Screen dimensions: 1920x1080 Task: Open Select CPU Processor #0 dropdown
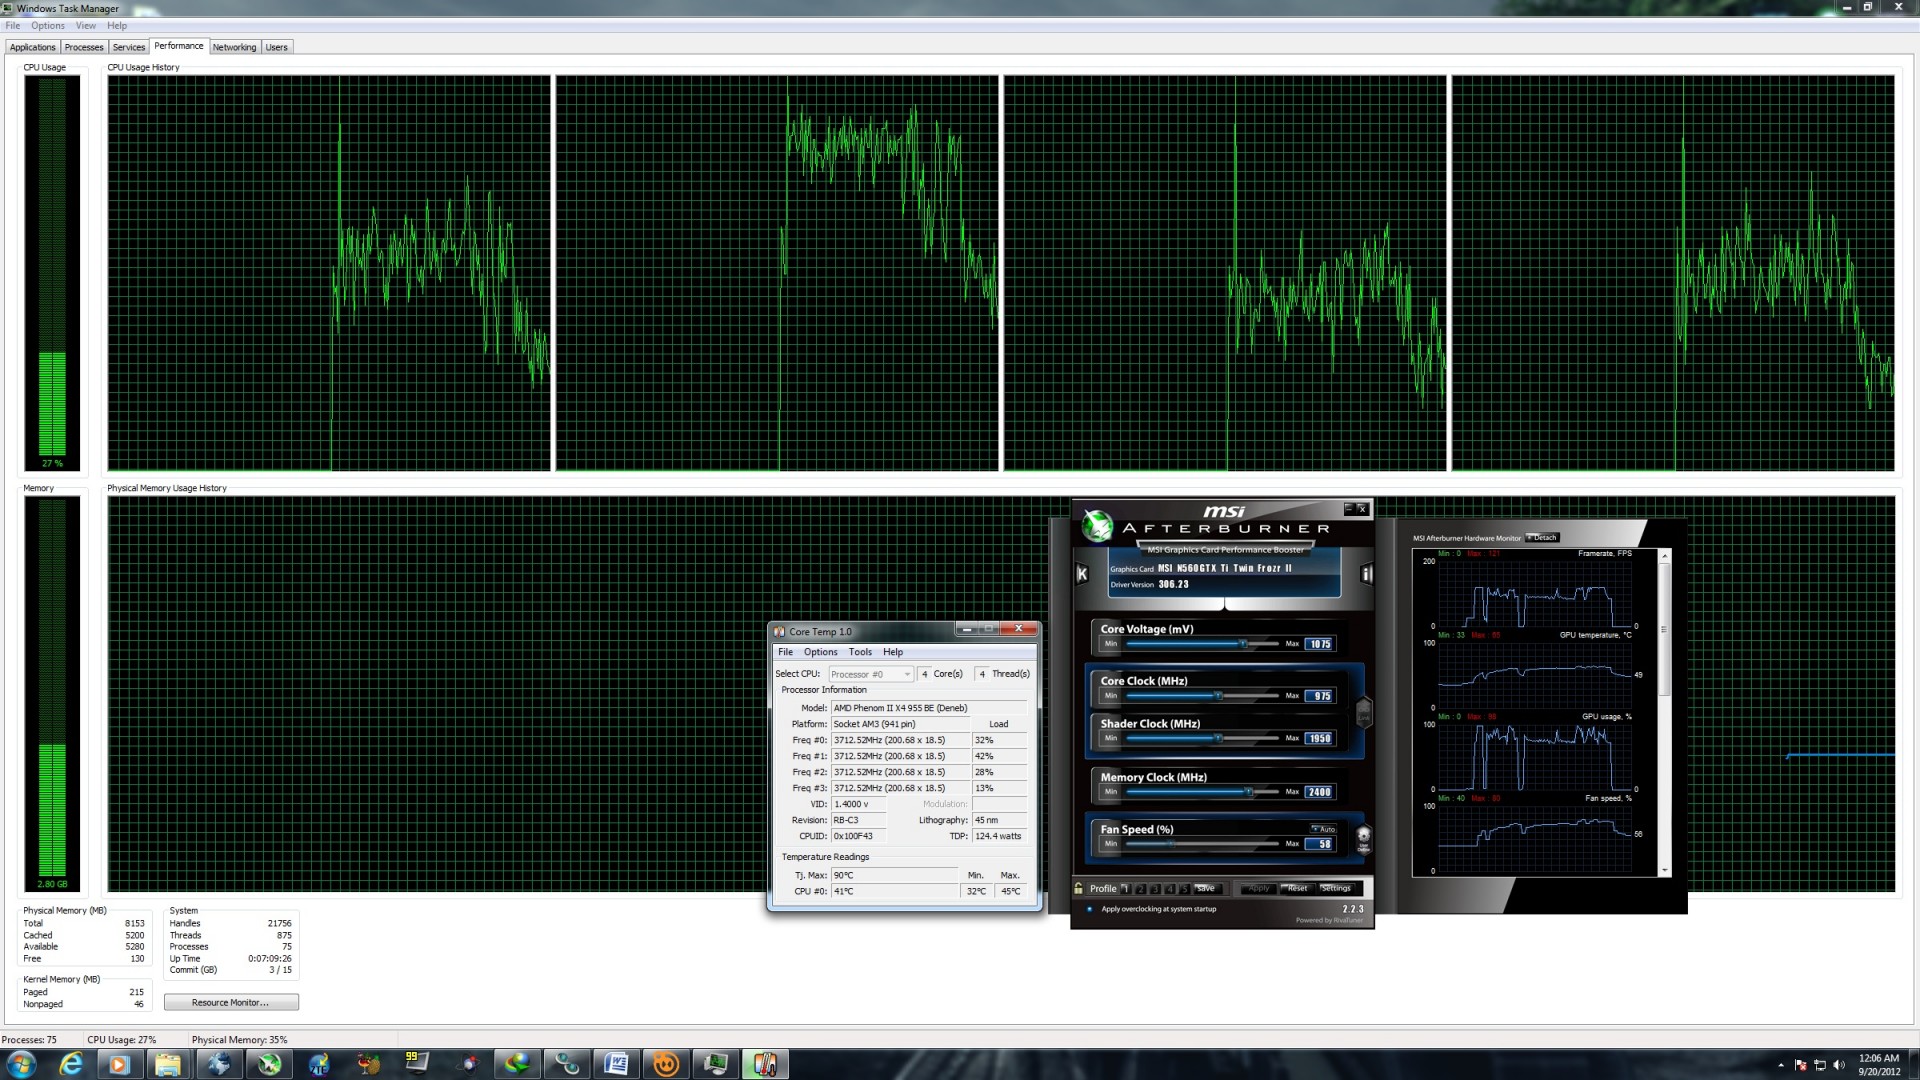tap(871, 674)
